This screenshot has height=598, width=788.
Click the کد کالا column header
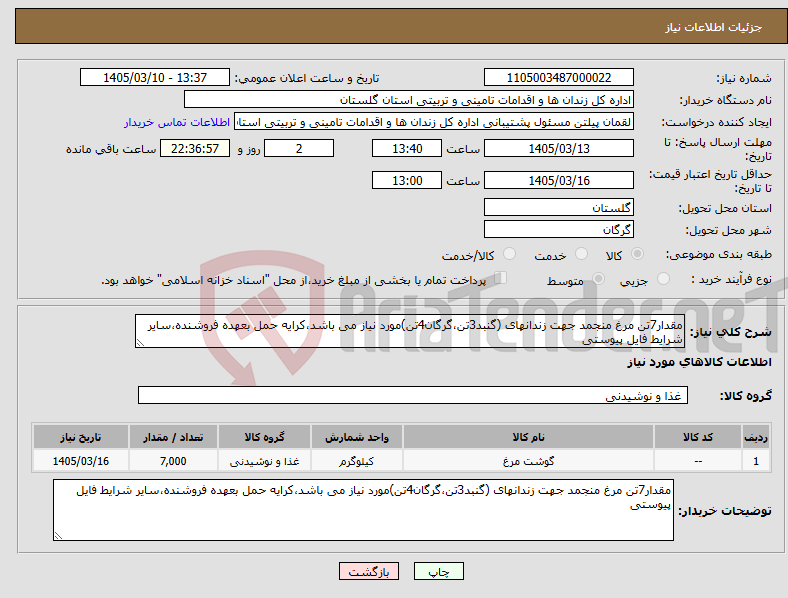click(x=698, y=437)
